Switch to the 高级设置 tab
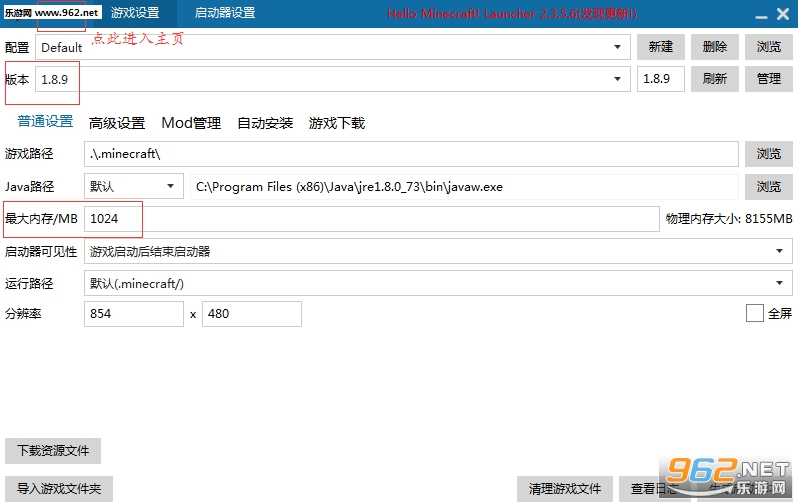The height and width of the screenshot is (504, 798). click(x=117, y=123)
